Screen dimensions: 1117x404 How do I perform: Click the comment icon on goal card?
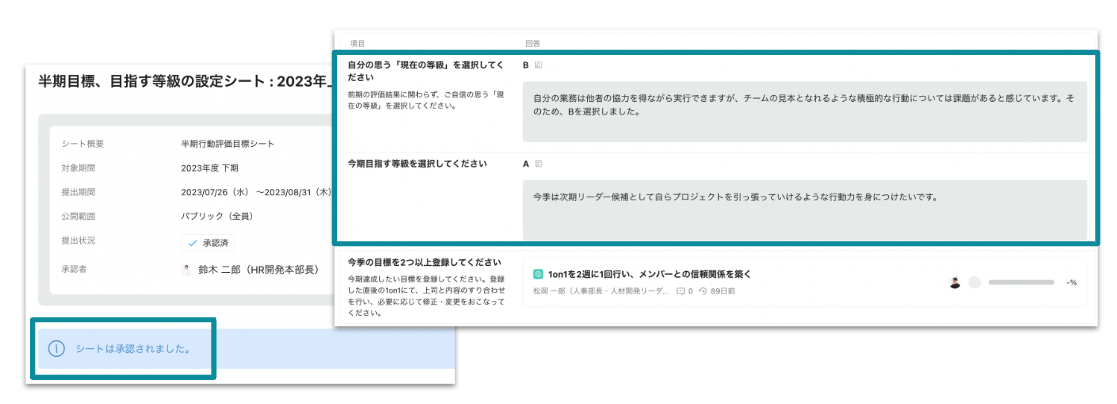tap(681, 291)
